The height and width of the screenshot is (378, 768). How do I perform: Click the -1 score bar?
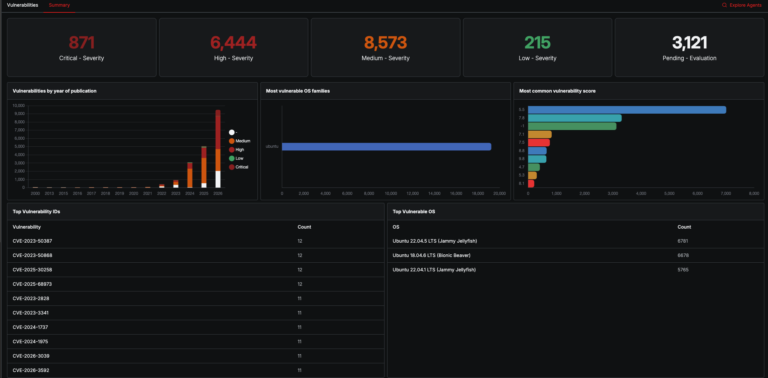coord(572,126)
